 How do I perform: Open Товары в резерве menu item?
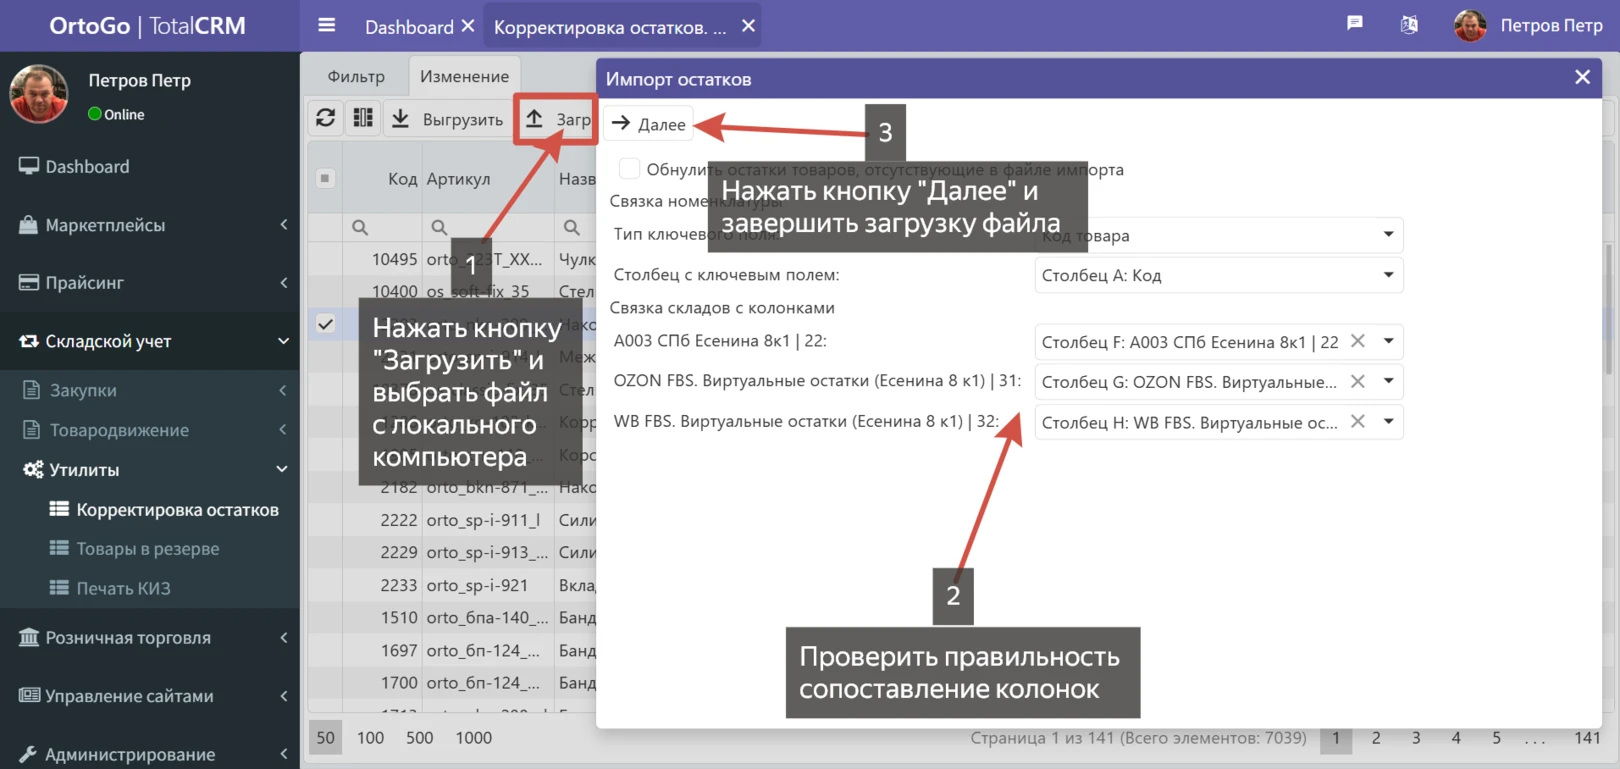pyautogui.click(x=147, y=549)
